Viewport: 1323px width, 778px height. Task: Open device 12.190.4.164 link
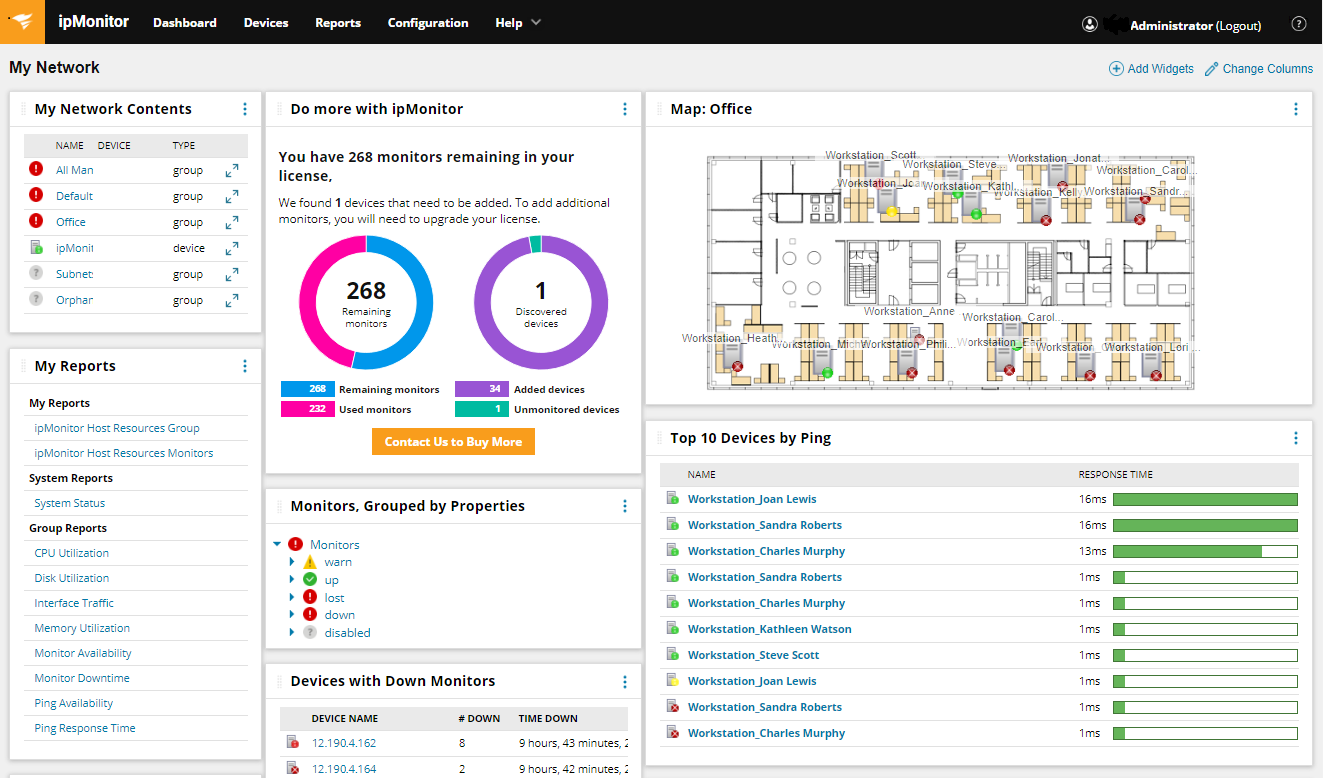tap(344, 769)
